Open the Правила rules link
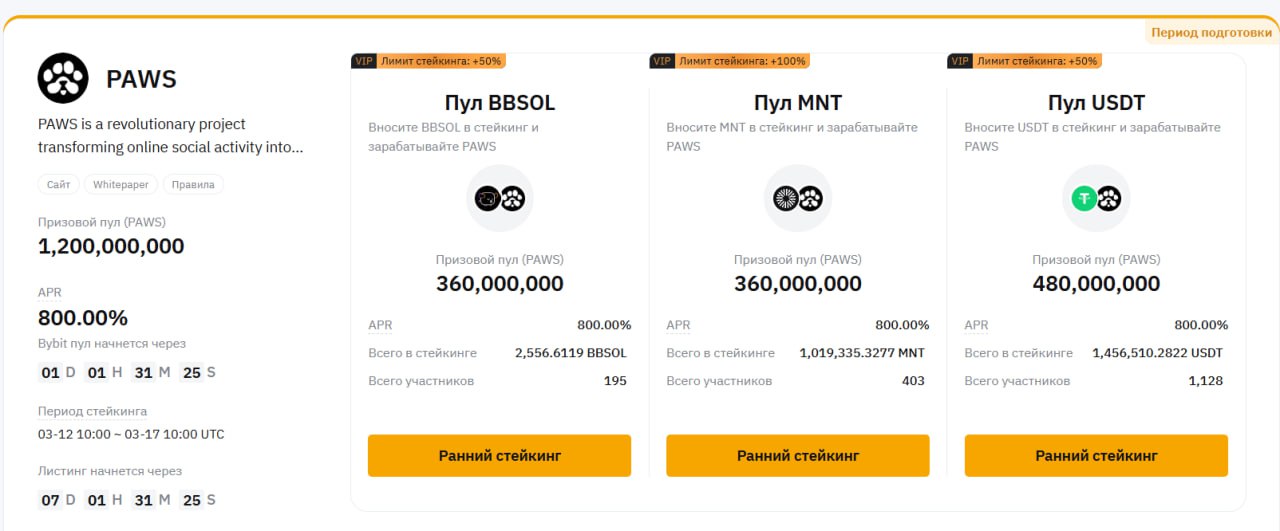 point(193,185)
